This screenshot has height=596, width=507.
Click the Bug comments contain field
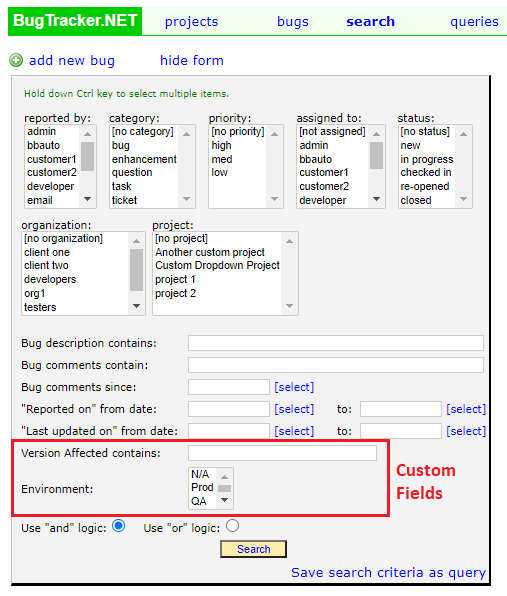[336, 365]
